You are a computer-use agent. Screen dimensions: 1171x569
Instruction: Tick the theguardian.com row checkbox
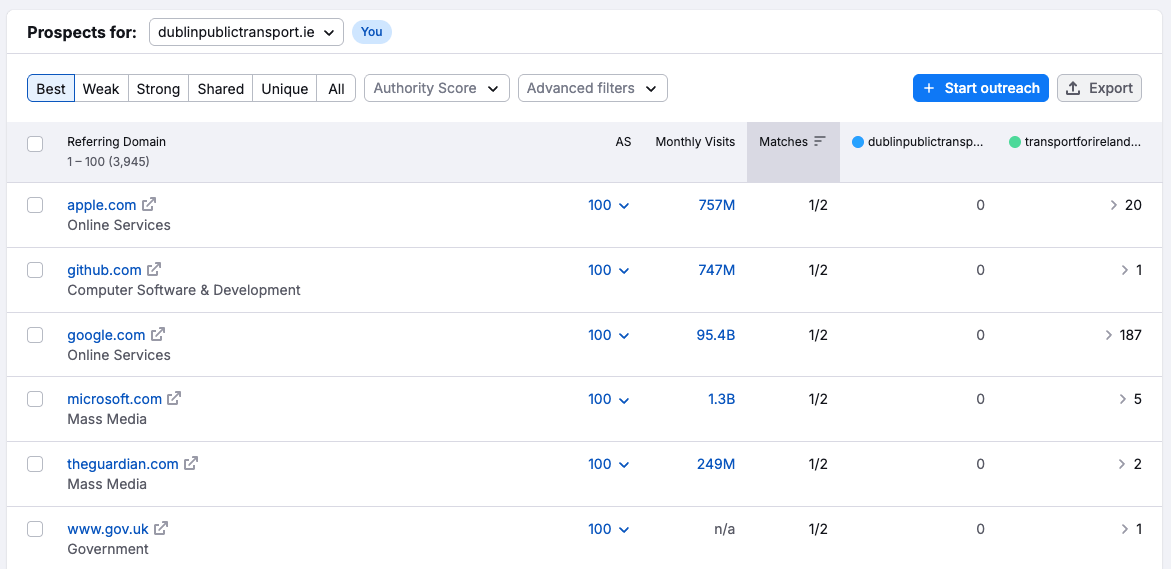[x=35, y=464]
